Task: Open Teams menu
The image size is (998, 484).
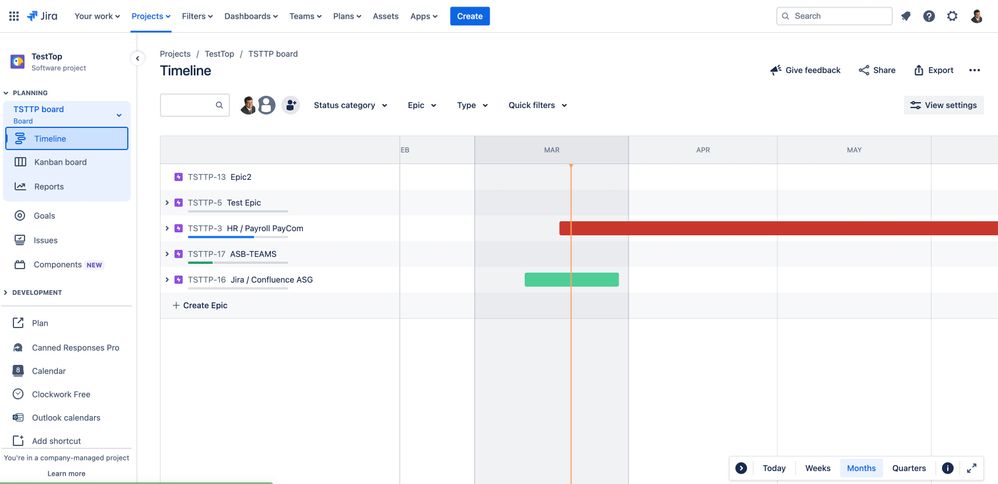Action: (306, 16)
